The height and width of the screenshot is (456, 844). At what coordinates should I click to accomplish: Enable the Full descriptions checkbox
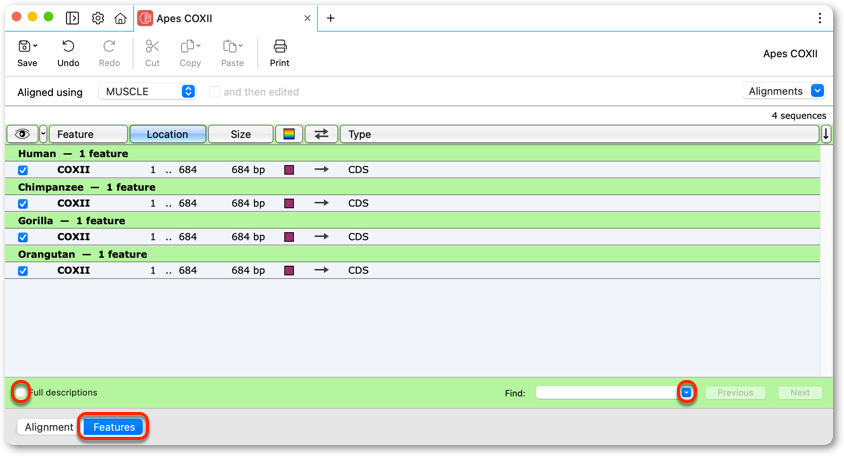[20, 392]
